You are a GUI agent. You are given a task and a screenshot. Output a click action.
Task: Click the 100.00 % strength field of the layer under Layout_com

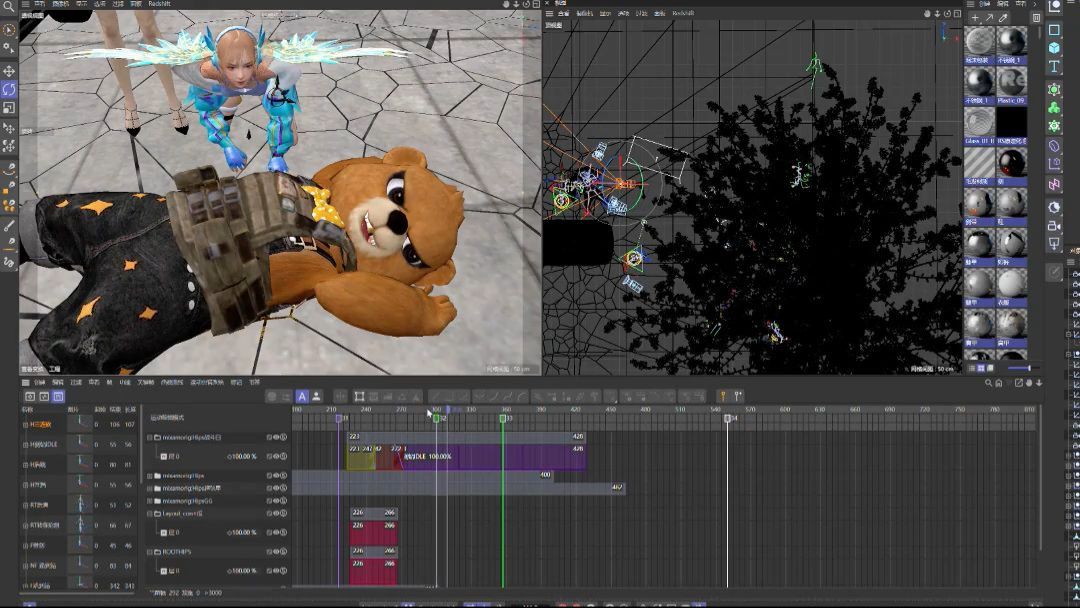point(242,532)
